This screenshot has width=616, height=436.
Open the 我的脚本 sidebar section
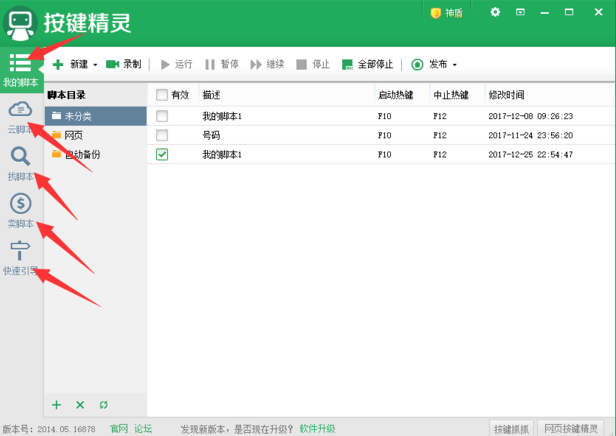tap(21, 70)
